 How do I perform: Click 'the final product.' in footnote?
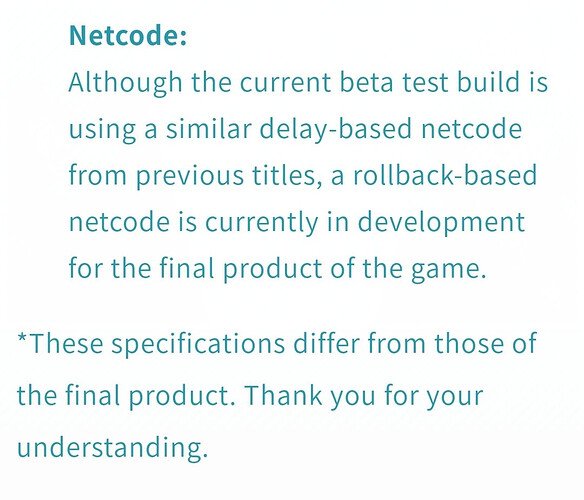(127, 396)
